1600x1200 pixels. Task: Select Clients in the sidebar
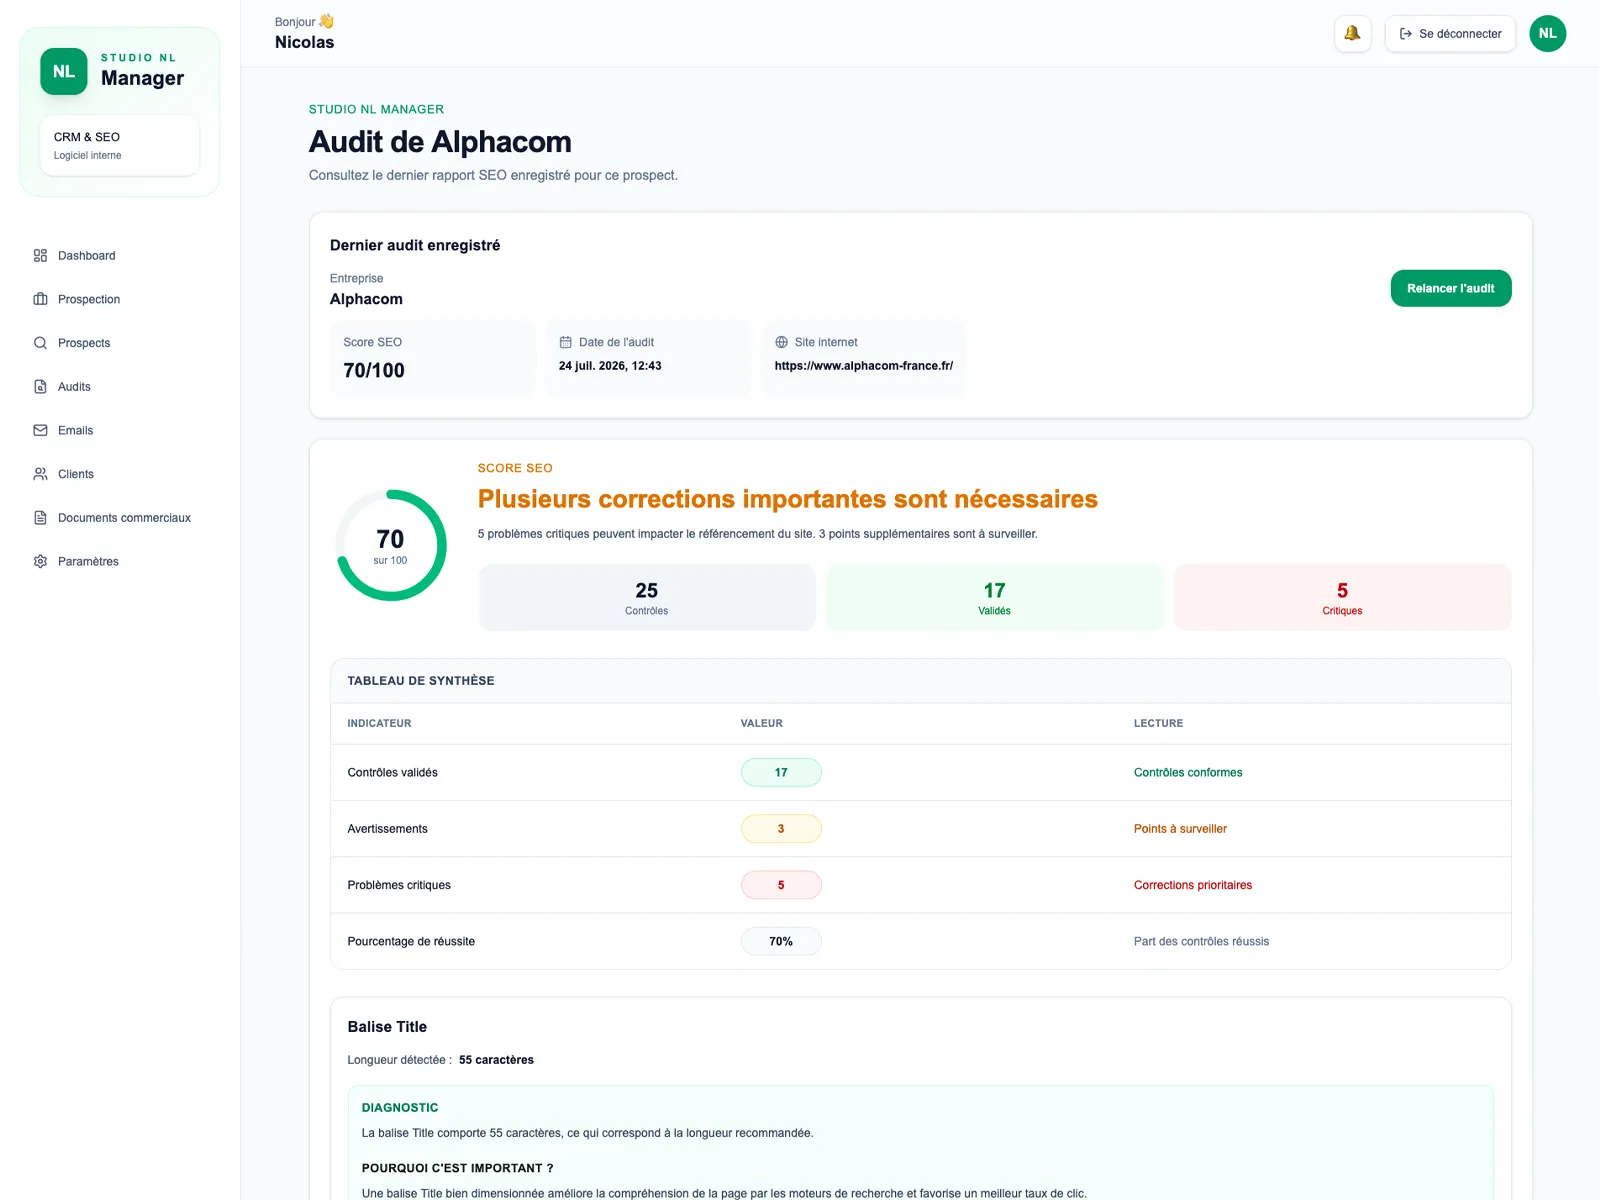[x=120, y=474]
